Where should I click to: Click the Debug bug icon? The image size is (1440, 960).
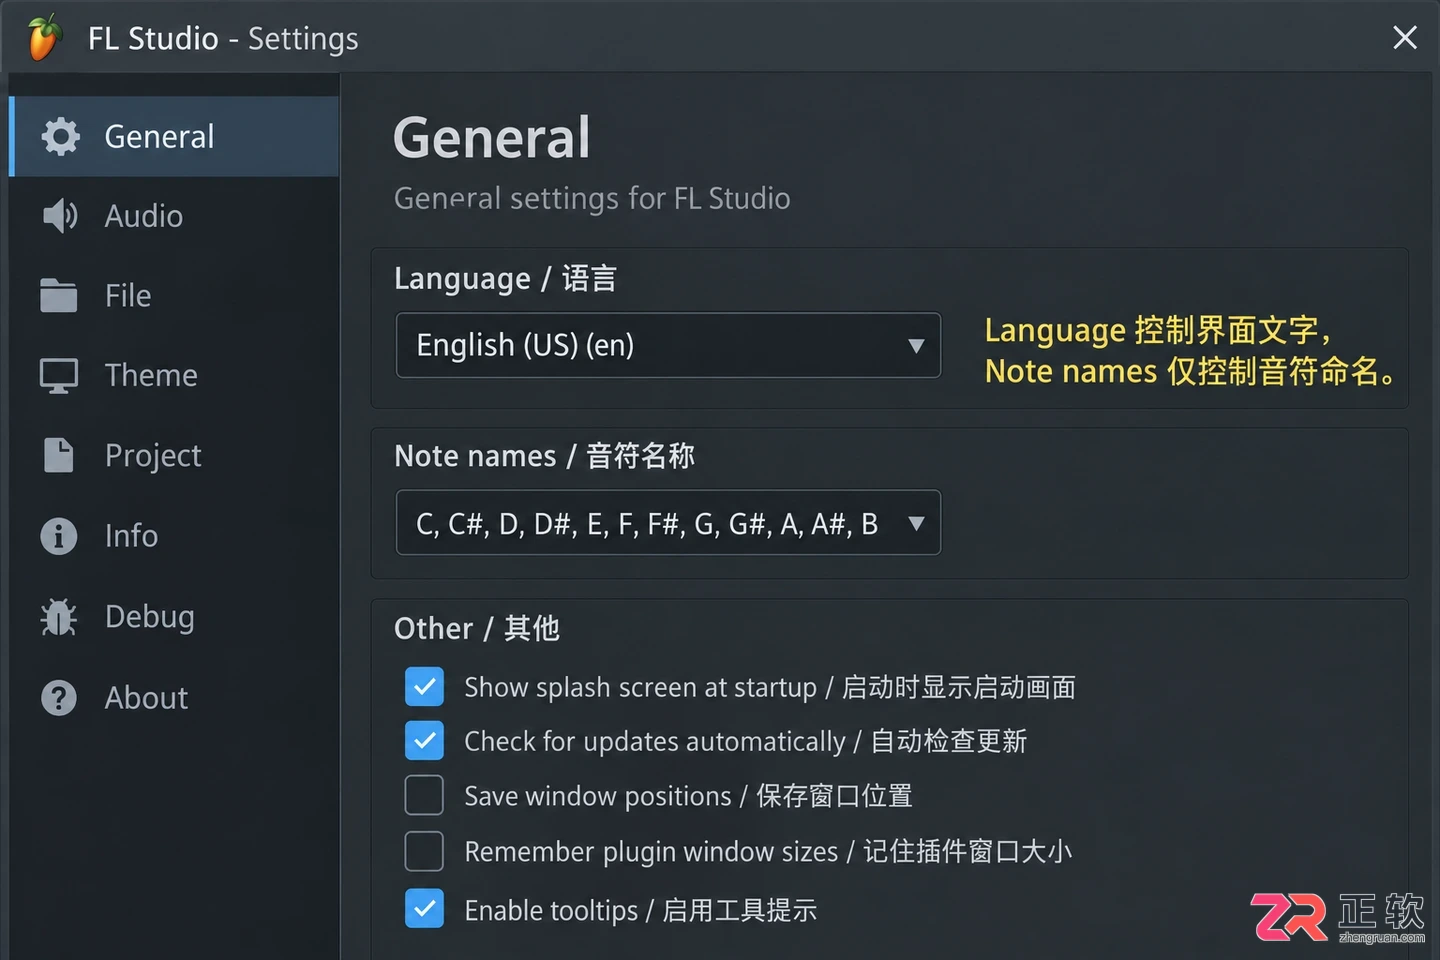tap(59, 617)
